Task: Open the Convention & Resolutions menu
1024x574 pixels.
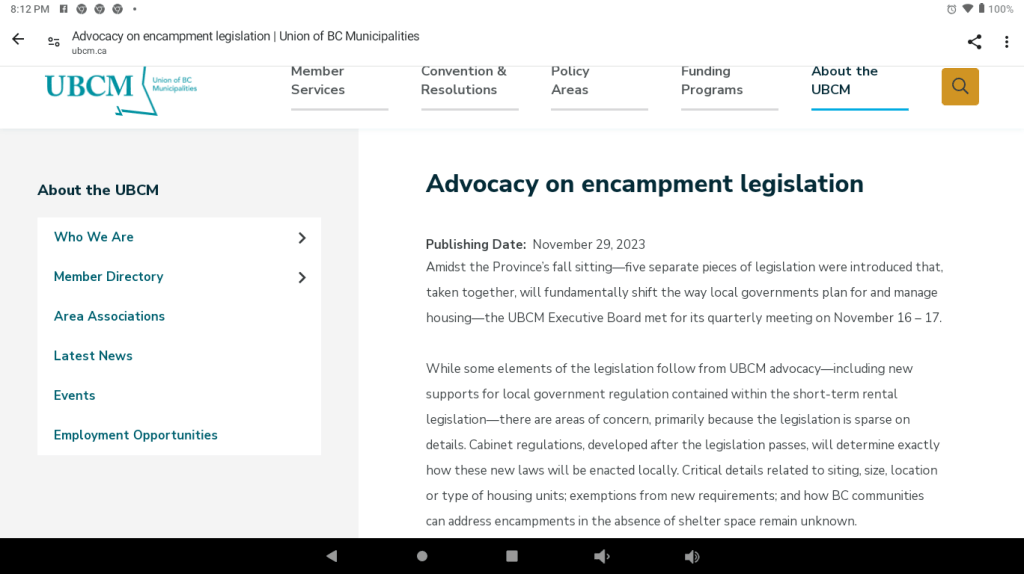Action: (x=464, y=81)
